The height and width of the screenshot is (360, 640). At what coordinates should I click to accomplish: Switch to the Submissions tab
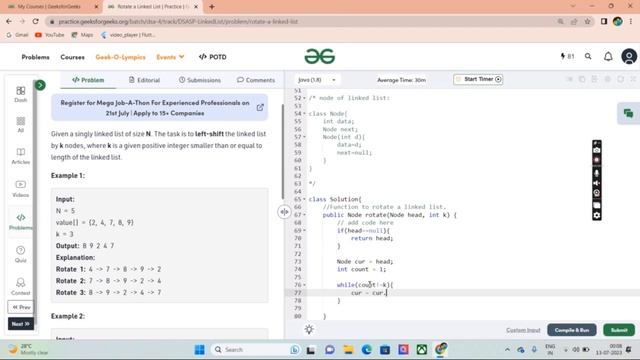coord(200,80)
